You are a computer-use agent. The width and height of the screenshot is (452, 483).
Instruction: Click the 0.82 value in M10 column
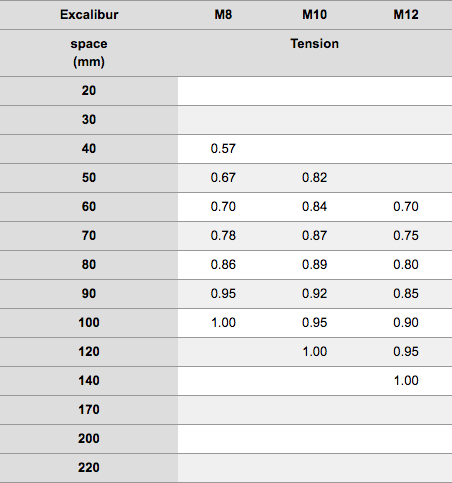pos(314,178)
